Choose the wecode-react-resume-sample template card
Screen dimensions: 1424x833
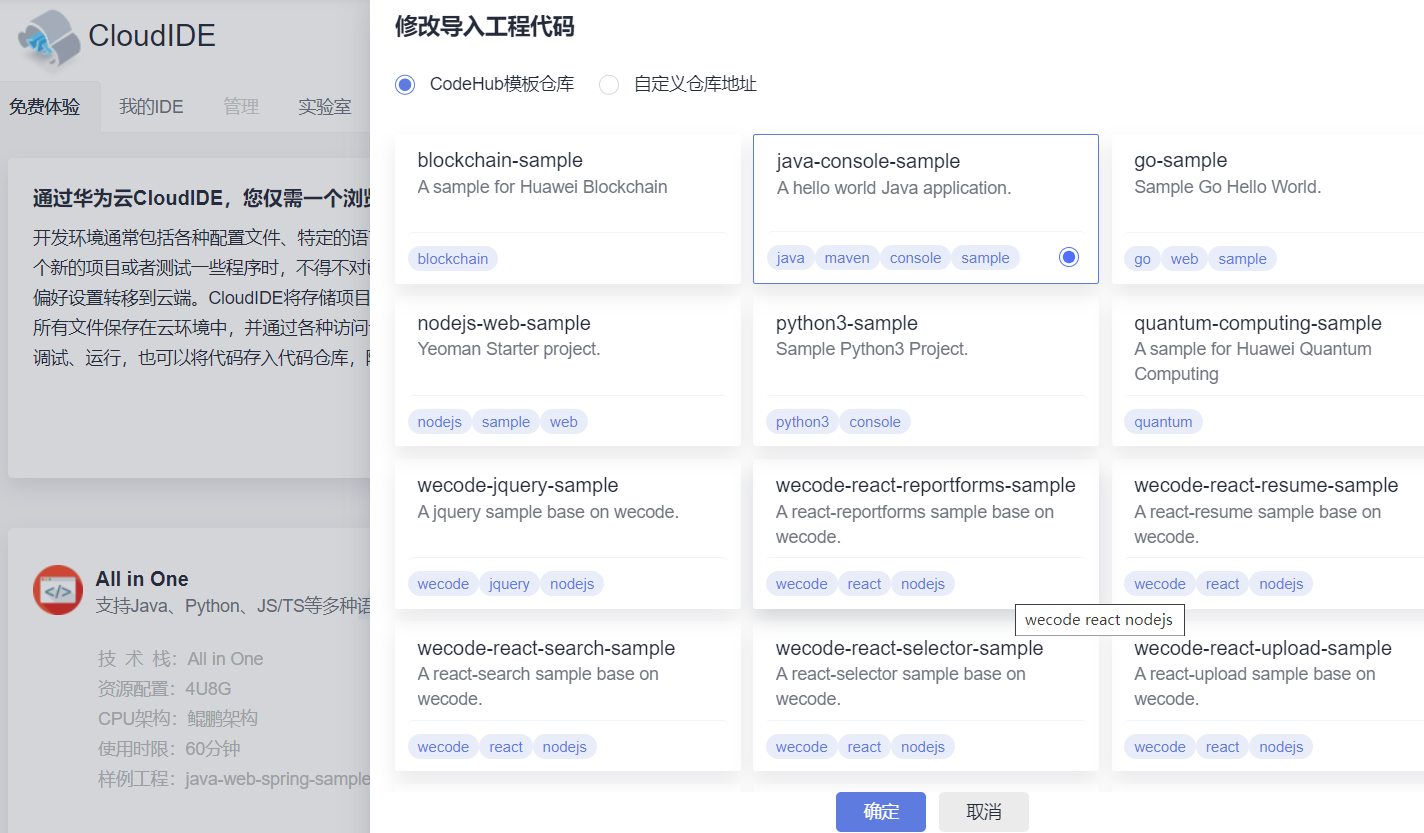[x=1268, y=534]
